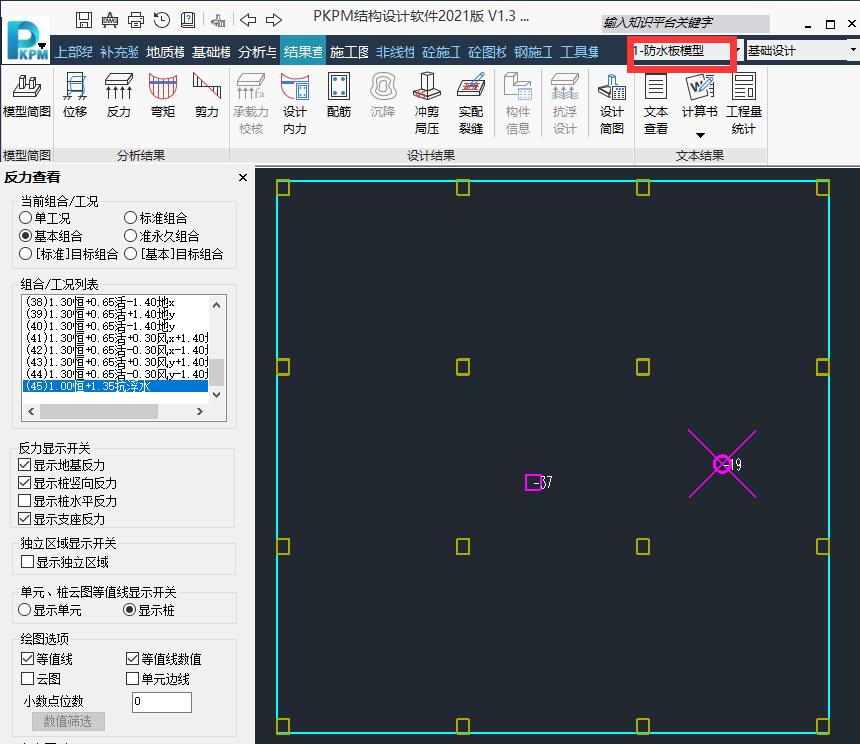Select the 单工况 radio button
The height and width of the screenshot is (744, 860).
[26, 218]
